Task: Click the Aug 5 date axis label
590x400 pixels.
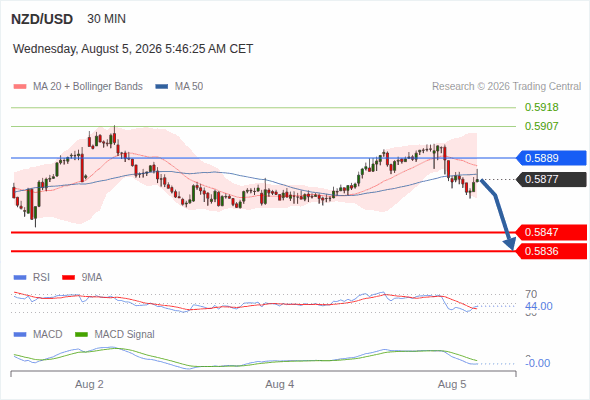Action: pyautogui.click(x=452, y=384)
